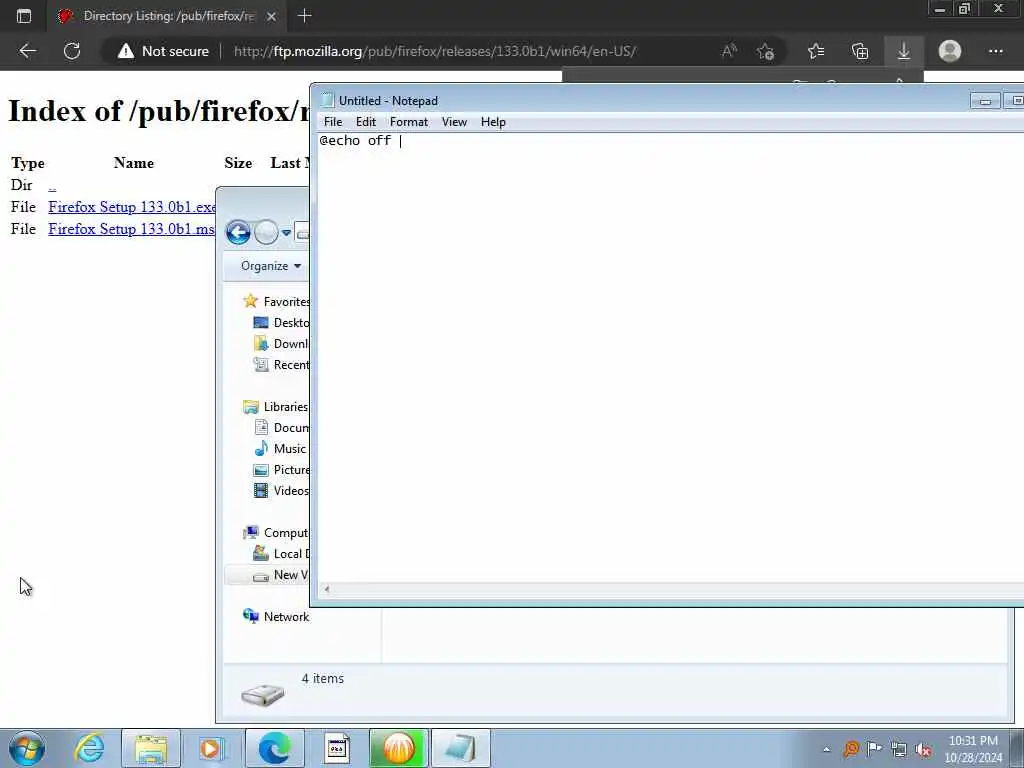Click the Notepad document icon in its title bar
The width and height of the screenshot is (1024, 768).
pos(327,101)
